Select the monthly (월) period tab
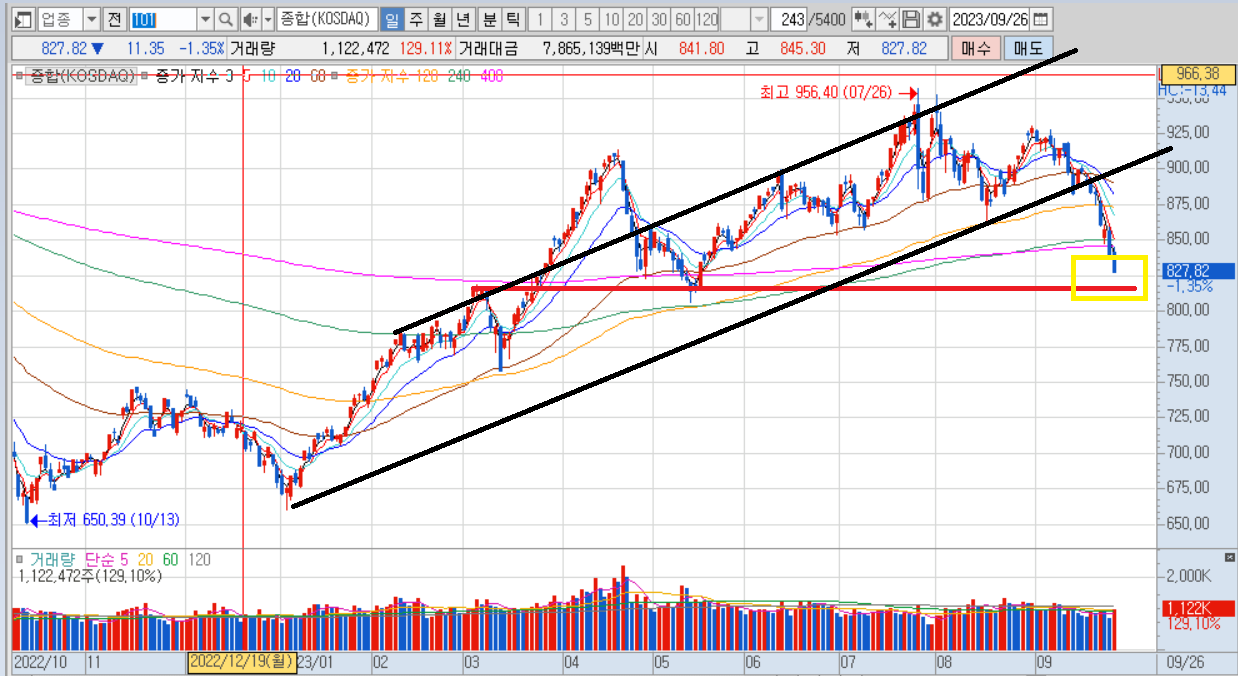Screen dimensions: 1238x676 439,19
